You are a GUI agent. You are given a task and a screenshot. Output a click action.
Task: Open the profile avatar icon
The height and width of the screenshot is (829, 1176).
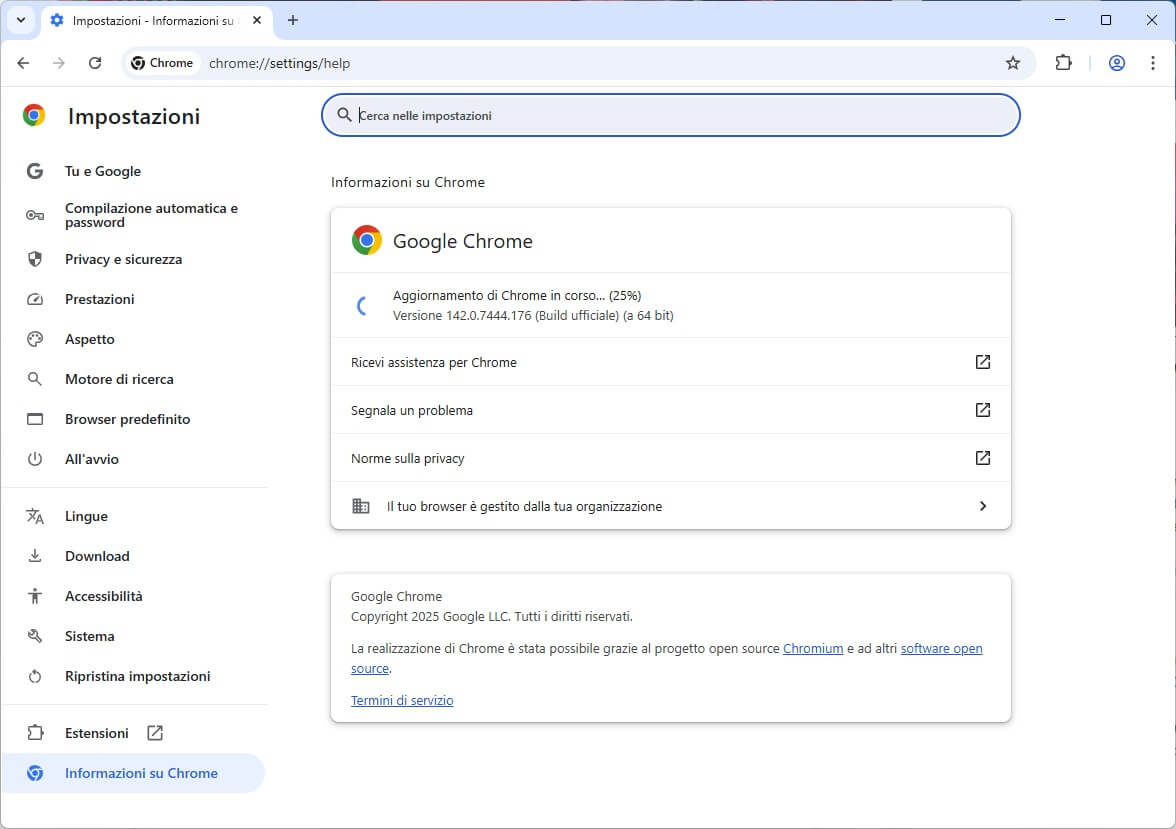pyautogui.click(x=1117, y=63)
